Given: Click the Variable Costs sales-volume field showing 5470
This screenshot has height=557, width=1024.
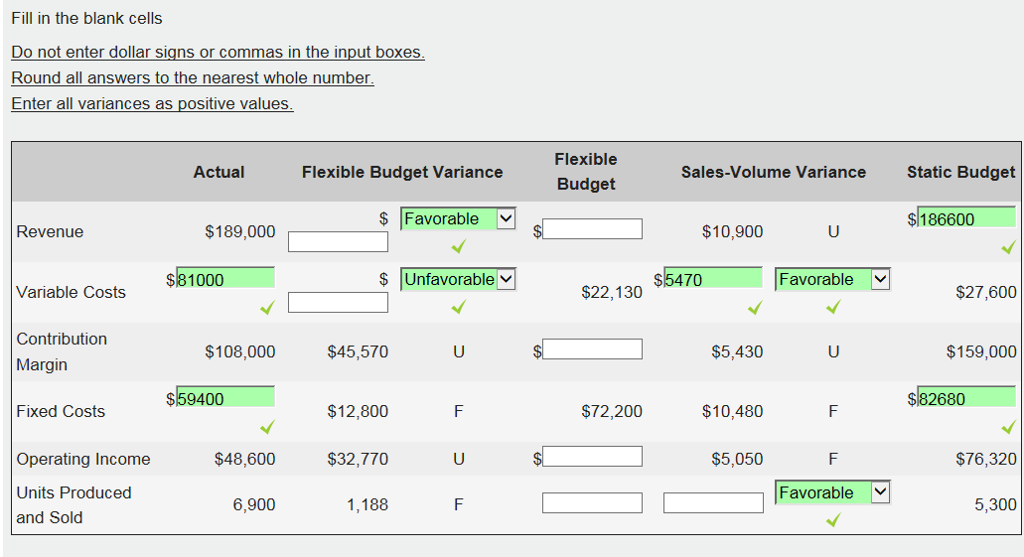Looking at the screenshot, I should pyautogui.click(x=712, y=279).
